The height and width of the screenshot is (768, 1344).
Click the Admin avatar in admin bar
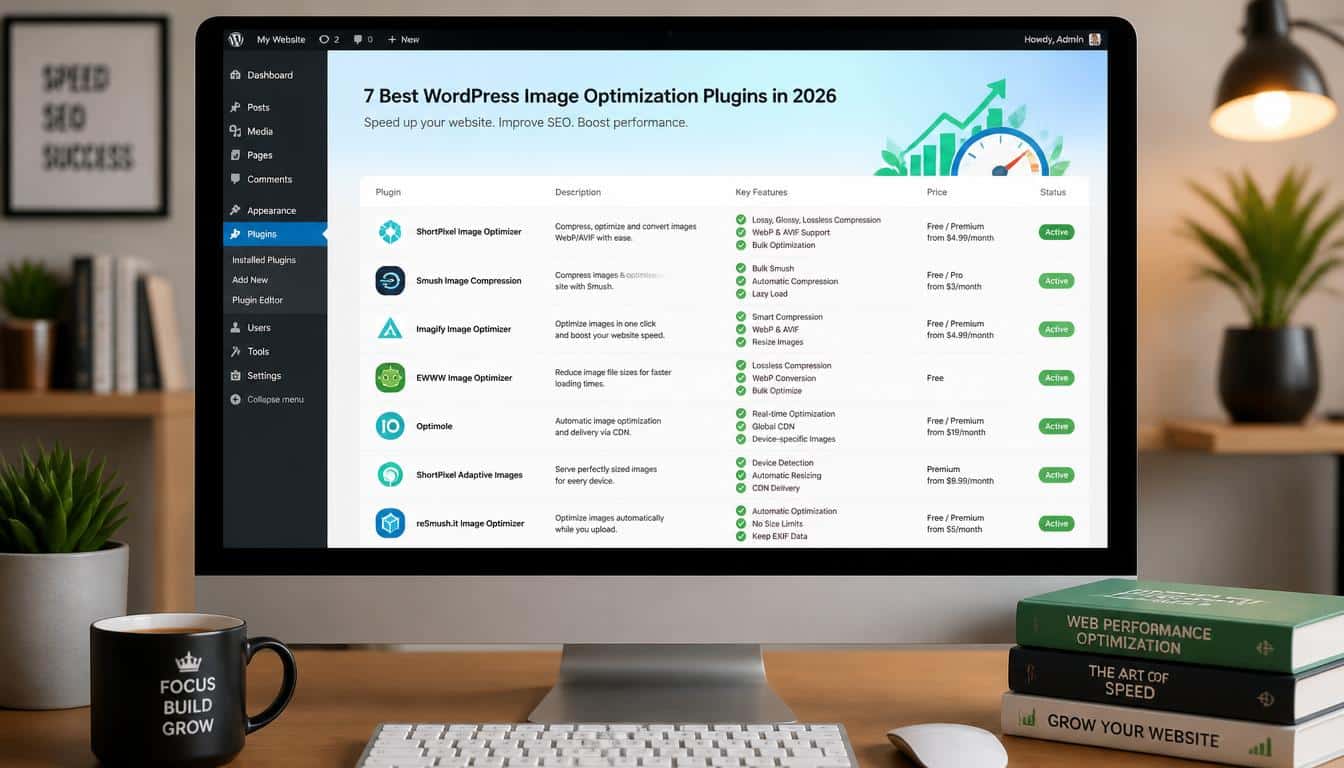[x=1094, y=39]
